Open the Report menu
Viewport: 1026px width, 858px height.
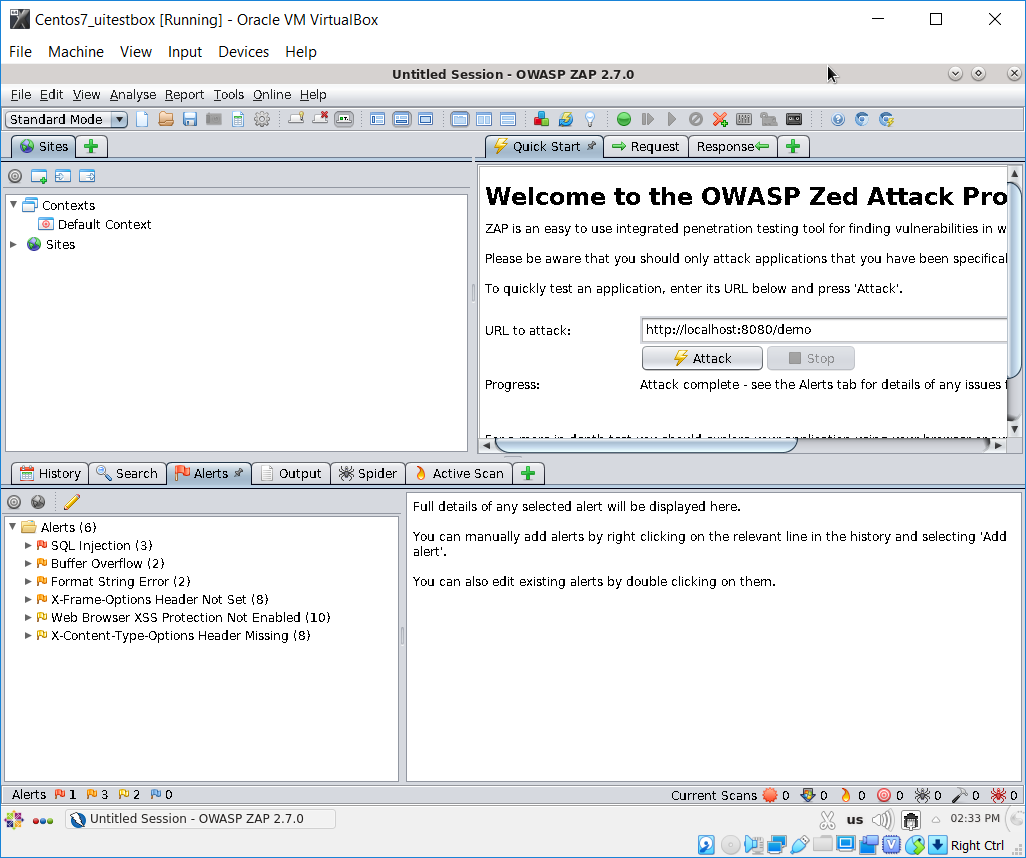click(184, 95)
